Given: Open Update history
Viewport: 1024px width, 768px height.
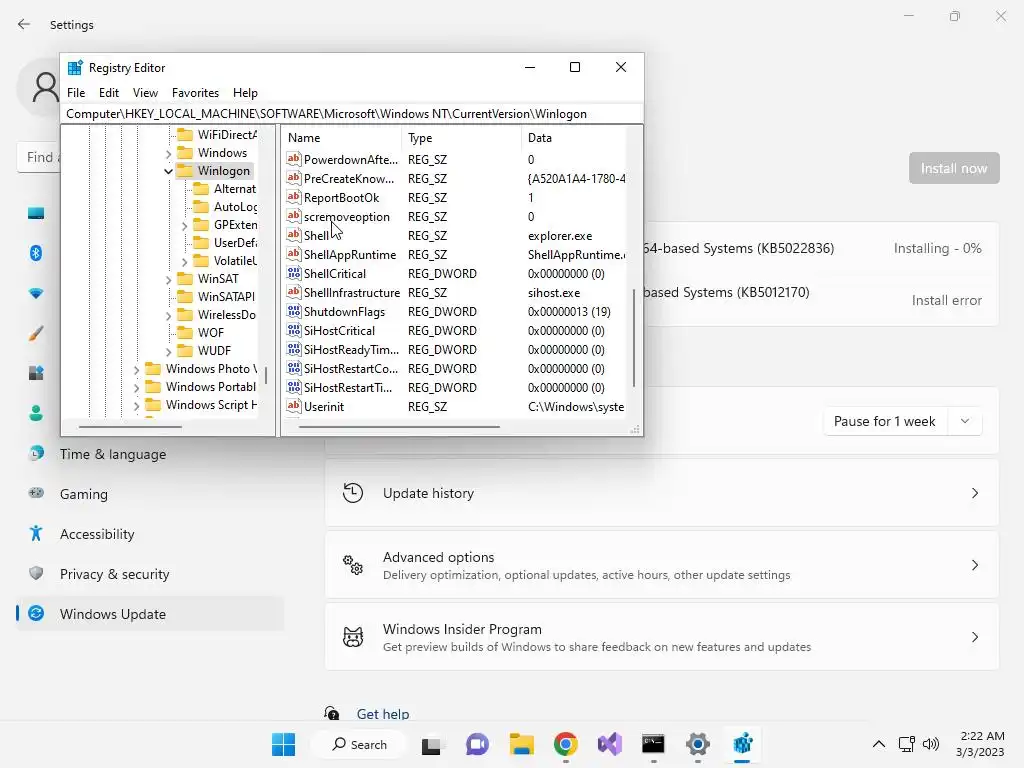Looking at the screenshot, I should (x=662, y=493).
